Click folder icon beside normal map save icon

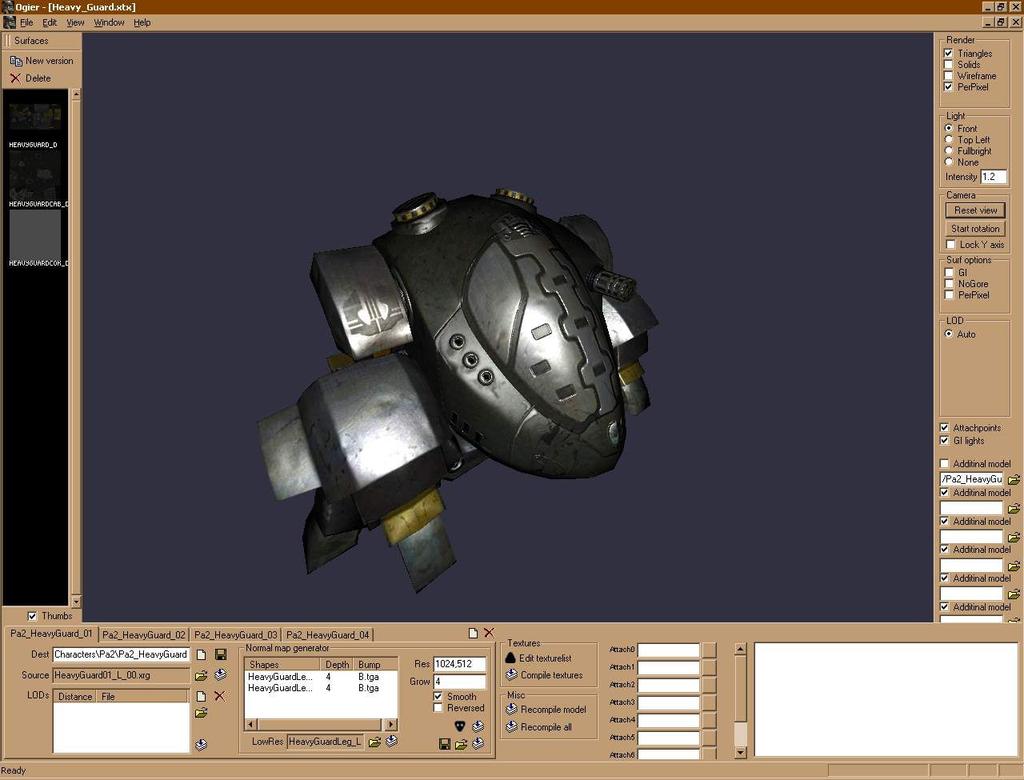(x=461, y=744)
